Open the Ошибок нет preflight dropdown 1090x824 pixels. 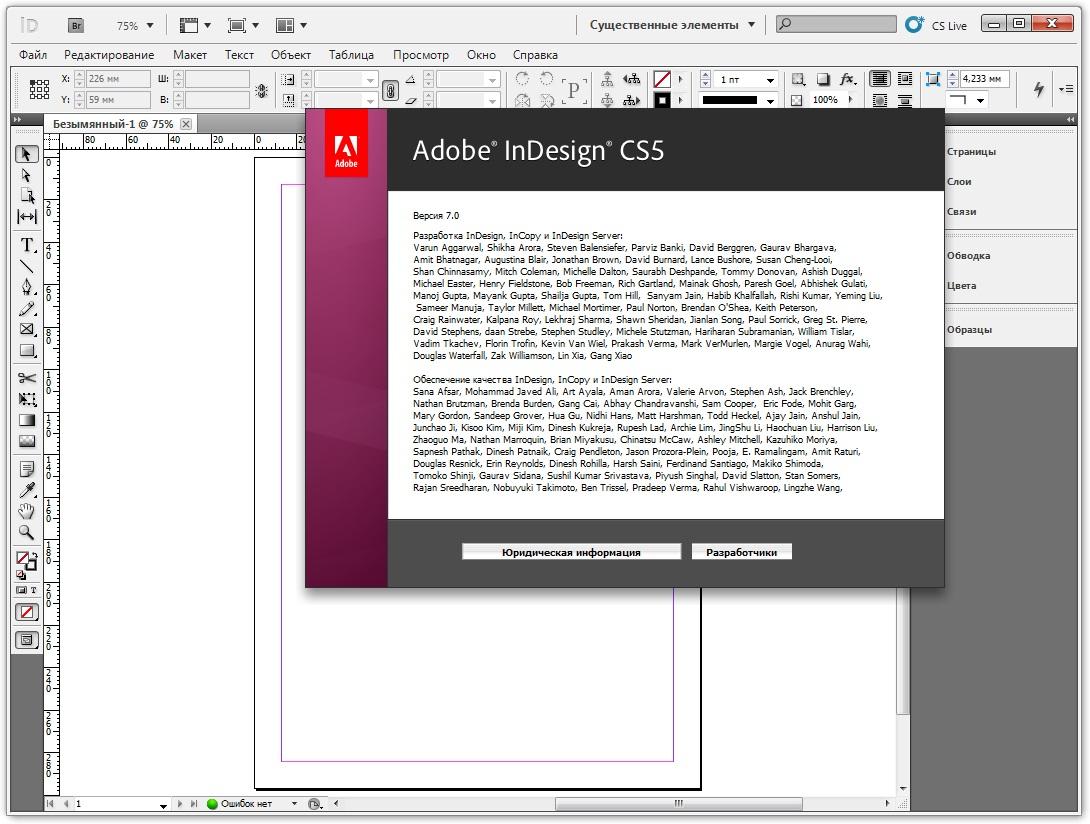294,804
